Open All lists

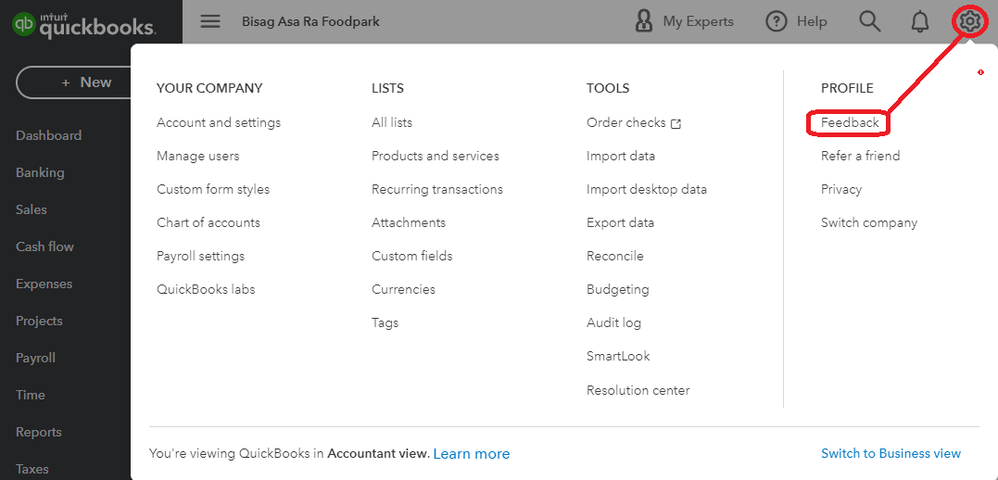pyautogui.click(x=391, y=122)
